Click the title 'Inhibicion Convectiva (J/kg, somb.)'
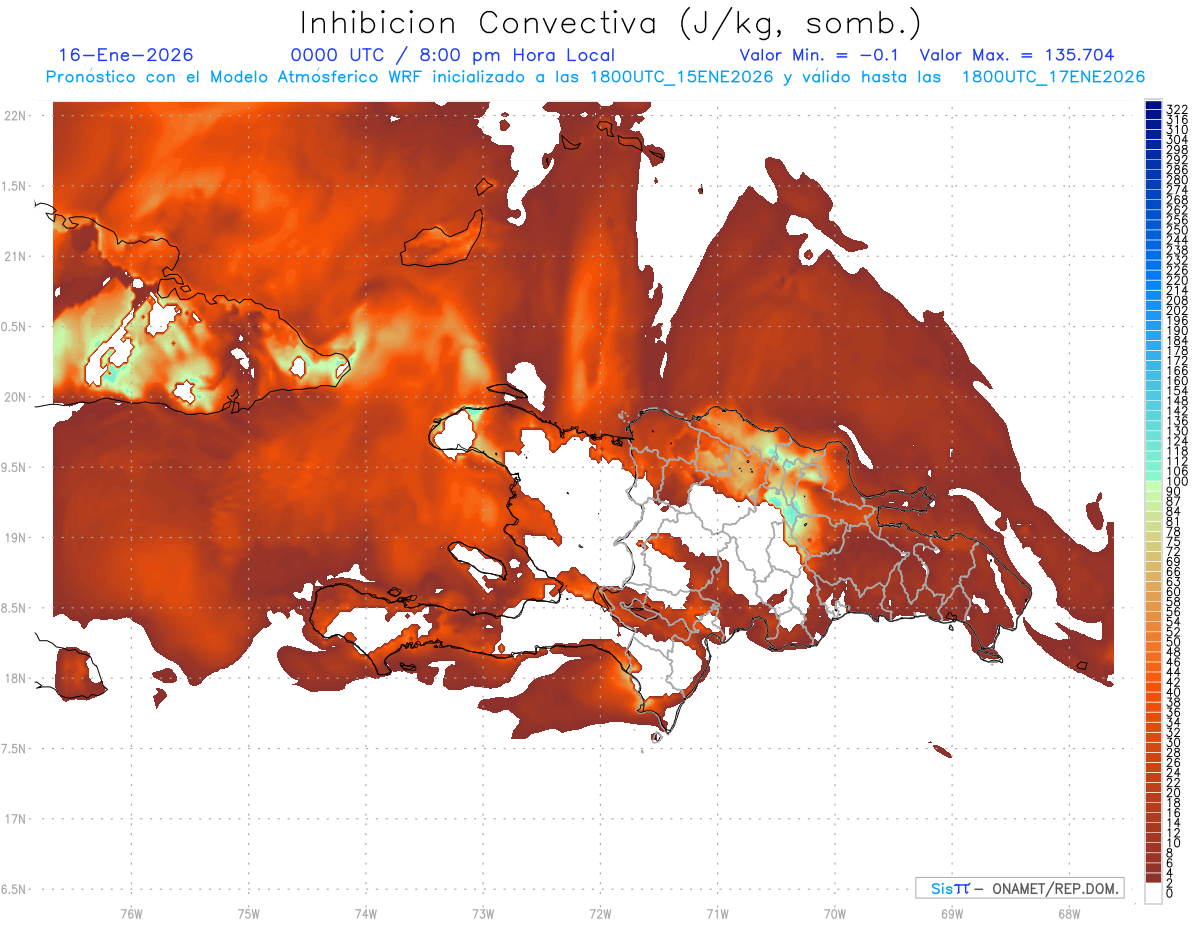 pyautogui.click(x=611, y=23)
